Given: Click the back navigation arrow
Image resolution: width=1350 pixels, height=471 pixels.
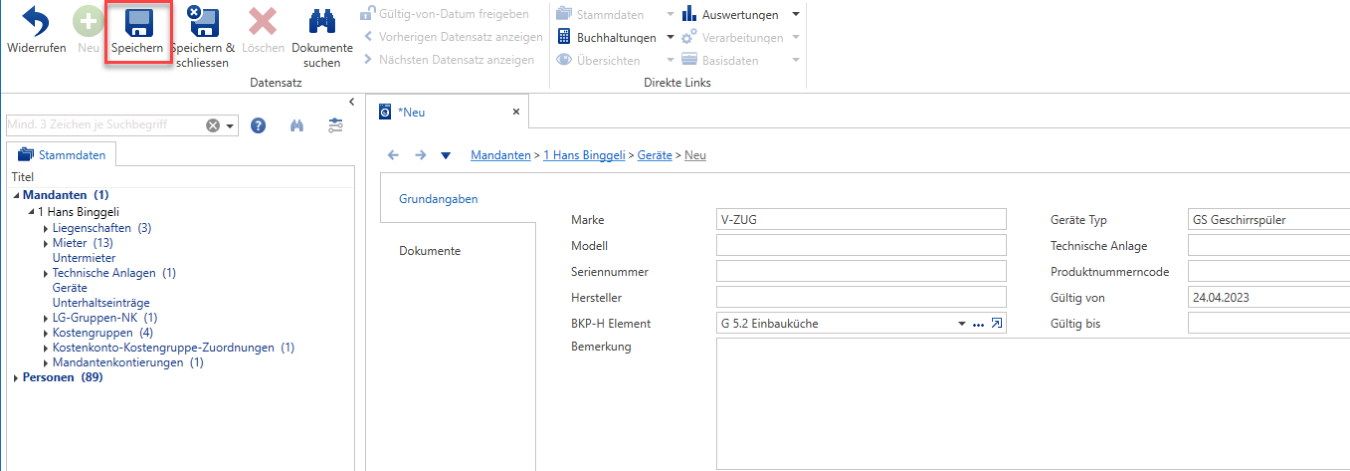Looking at the screenshot, I should tap(393, 156).
